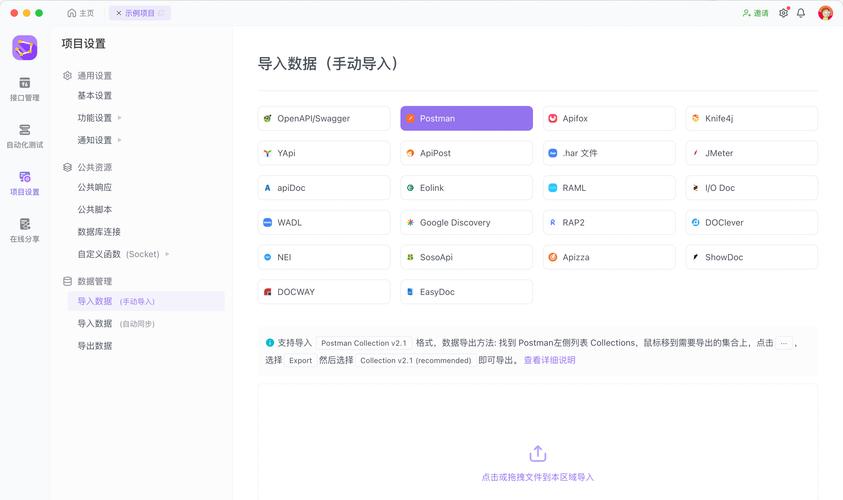Image resolution: width=843 pixels, height=500 pixels.
Task: Click the 数据管理 group header
Action: click(88, 281)
